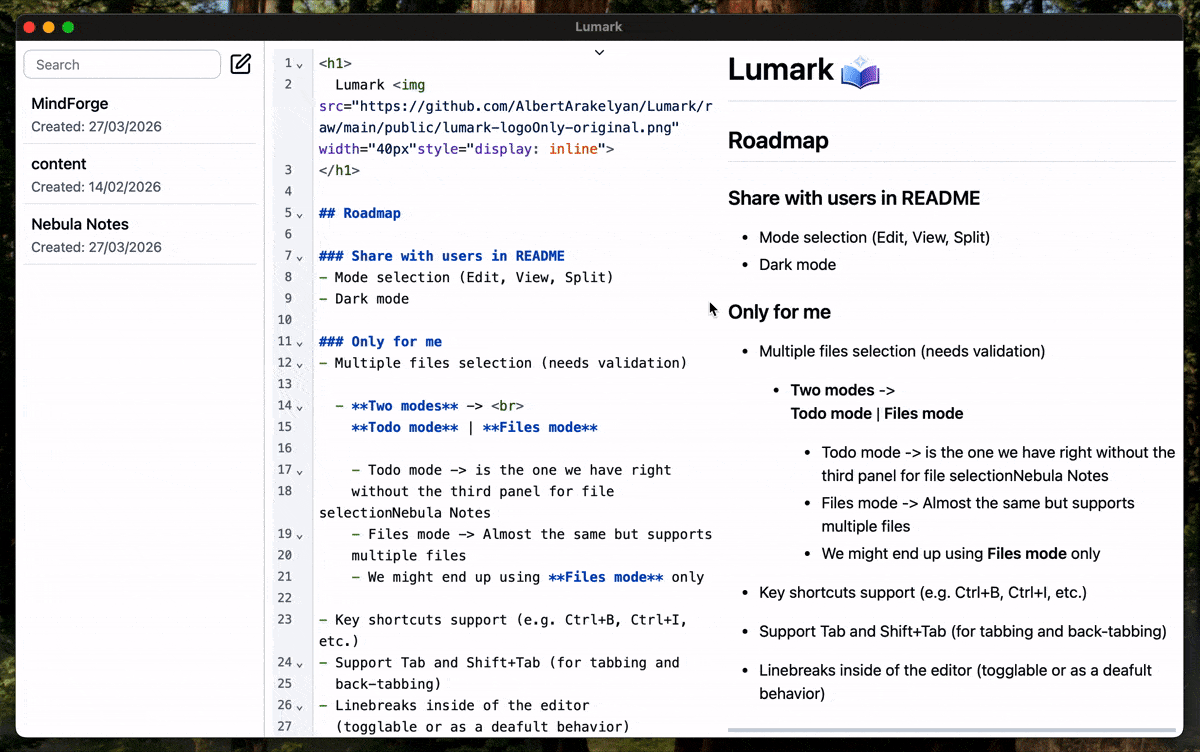Fold the Support Tab item at line 24
This screenshot has height=752, width=1200.
(x=299, y=664)
